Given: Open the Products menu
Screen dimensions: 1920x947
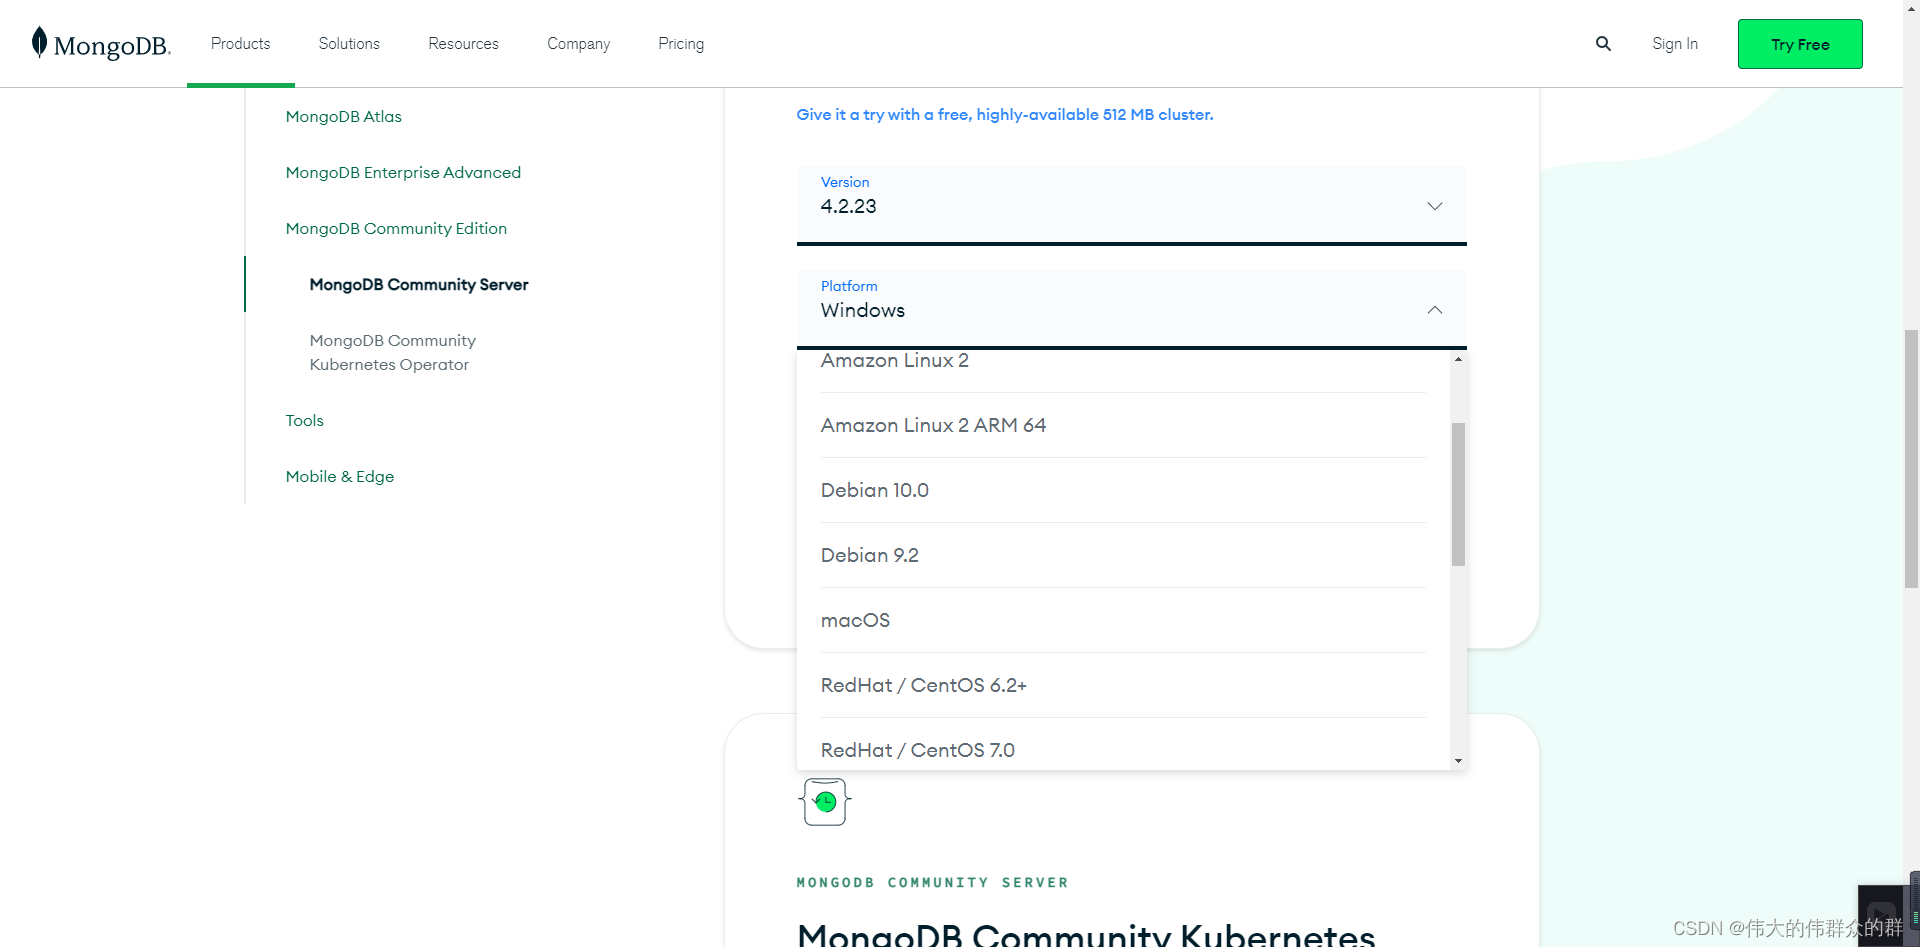Looking at the screenshot, I should (240, 44).
